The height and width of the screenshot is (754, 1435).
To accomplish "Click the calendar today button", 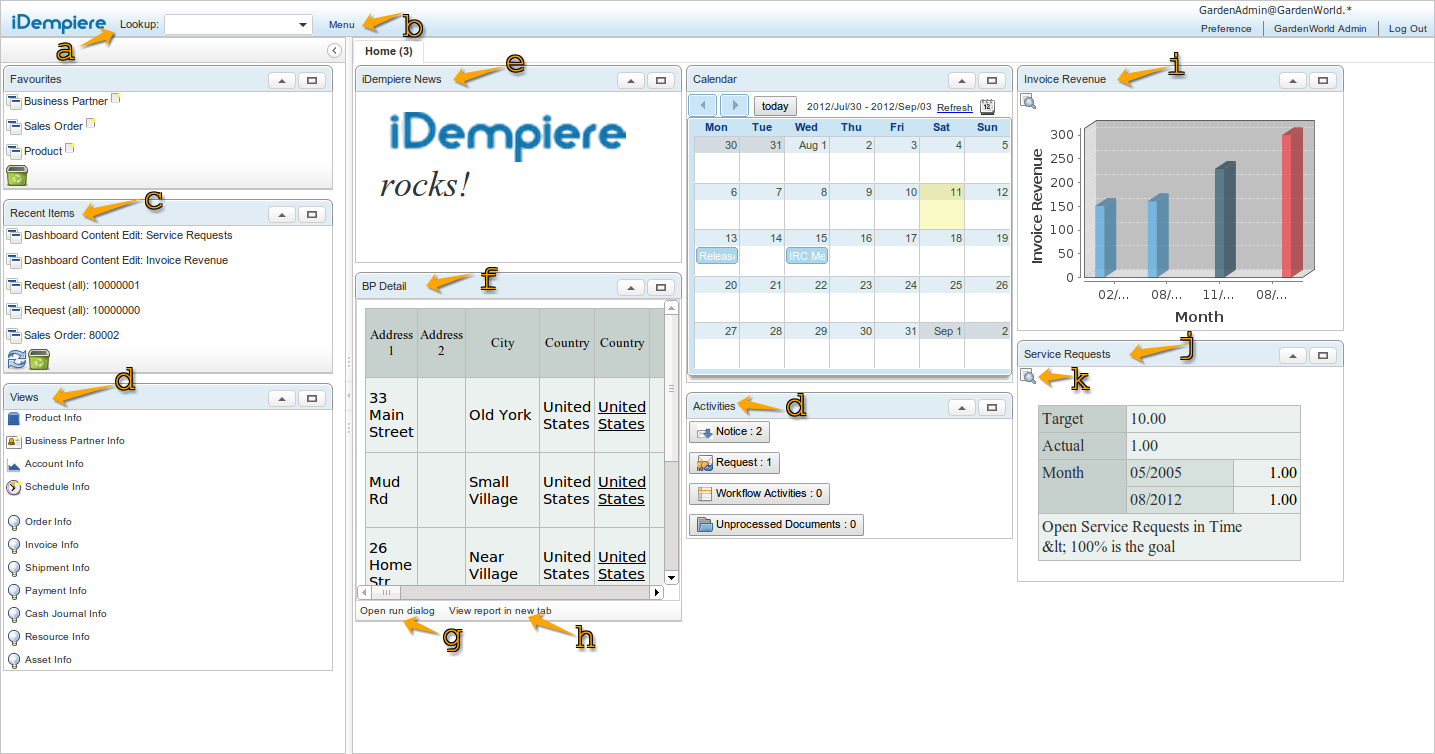I will [775, 106].
